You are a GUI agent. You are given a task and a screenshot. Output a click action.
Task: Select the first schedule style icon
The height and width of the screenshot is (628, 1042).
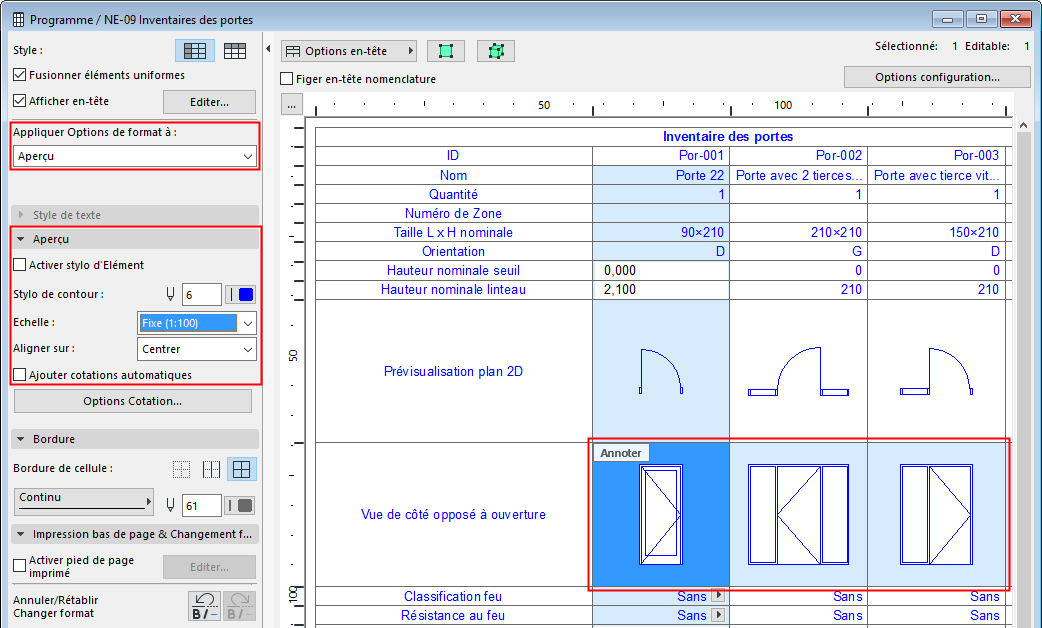(194, 50)
